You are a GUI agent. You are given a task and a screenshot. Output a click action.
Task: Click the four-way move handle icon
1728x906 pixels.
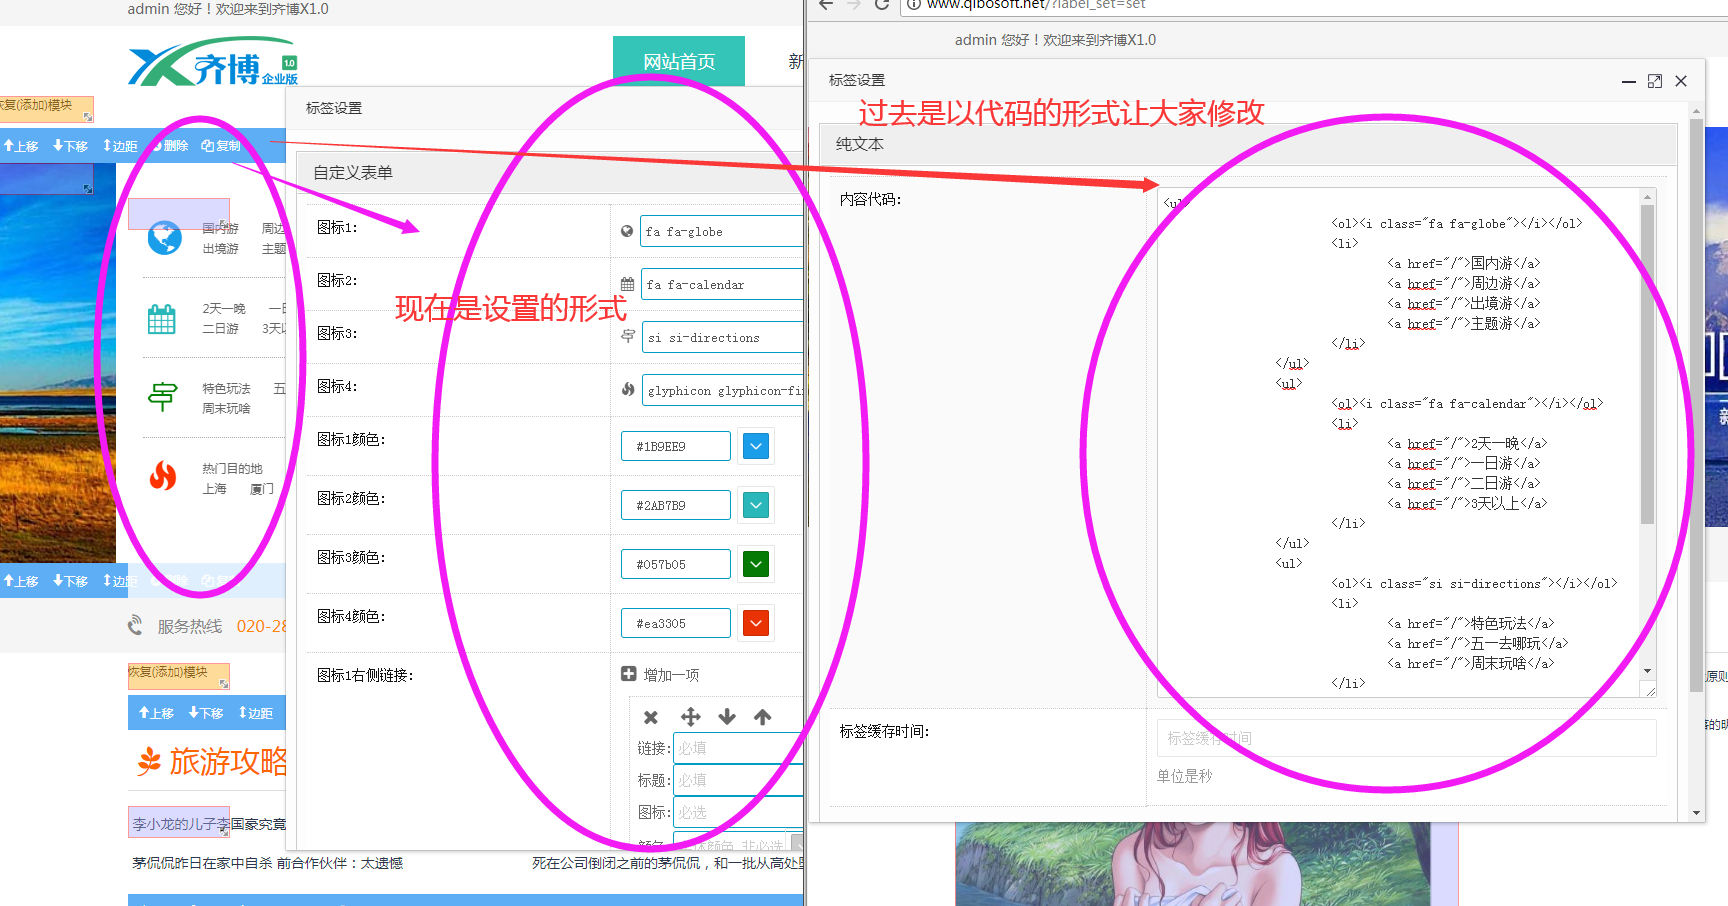pyautogui.click(x=690, y=717)
